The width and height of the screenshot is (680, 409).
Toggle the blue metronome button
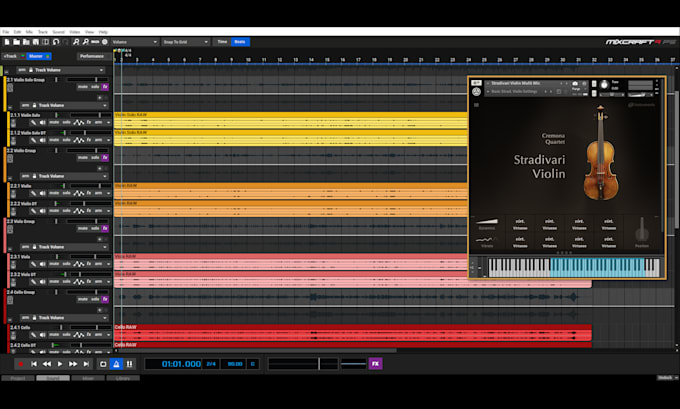[x=116, y=364]
